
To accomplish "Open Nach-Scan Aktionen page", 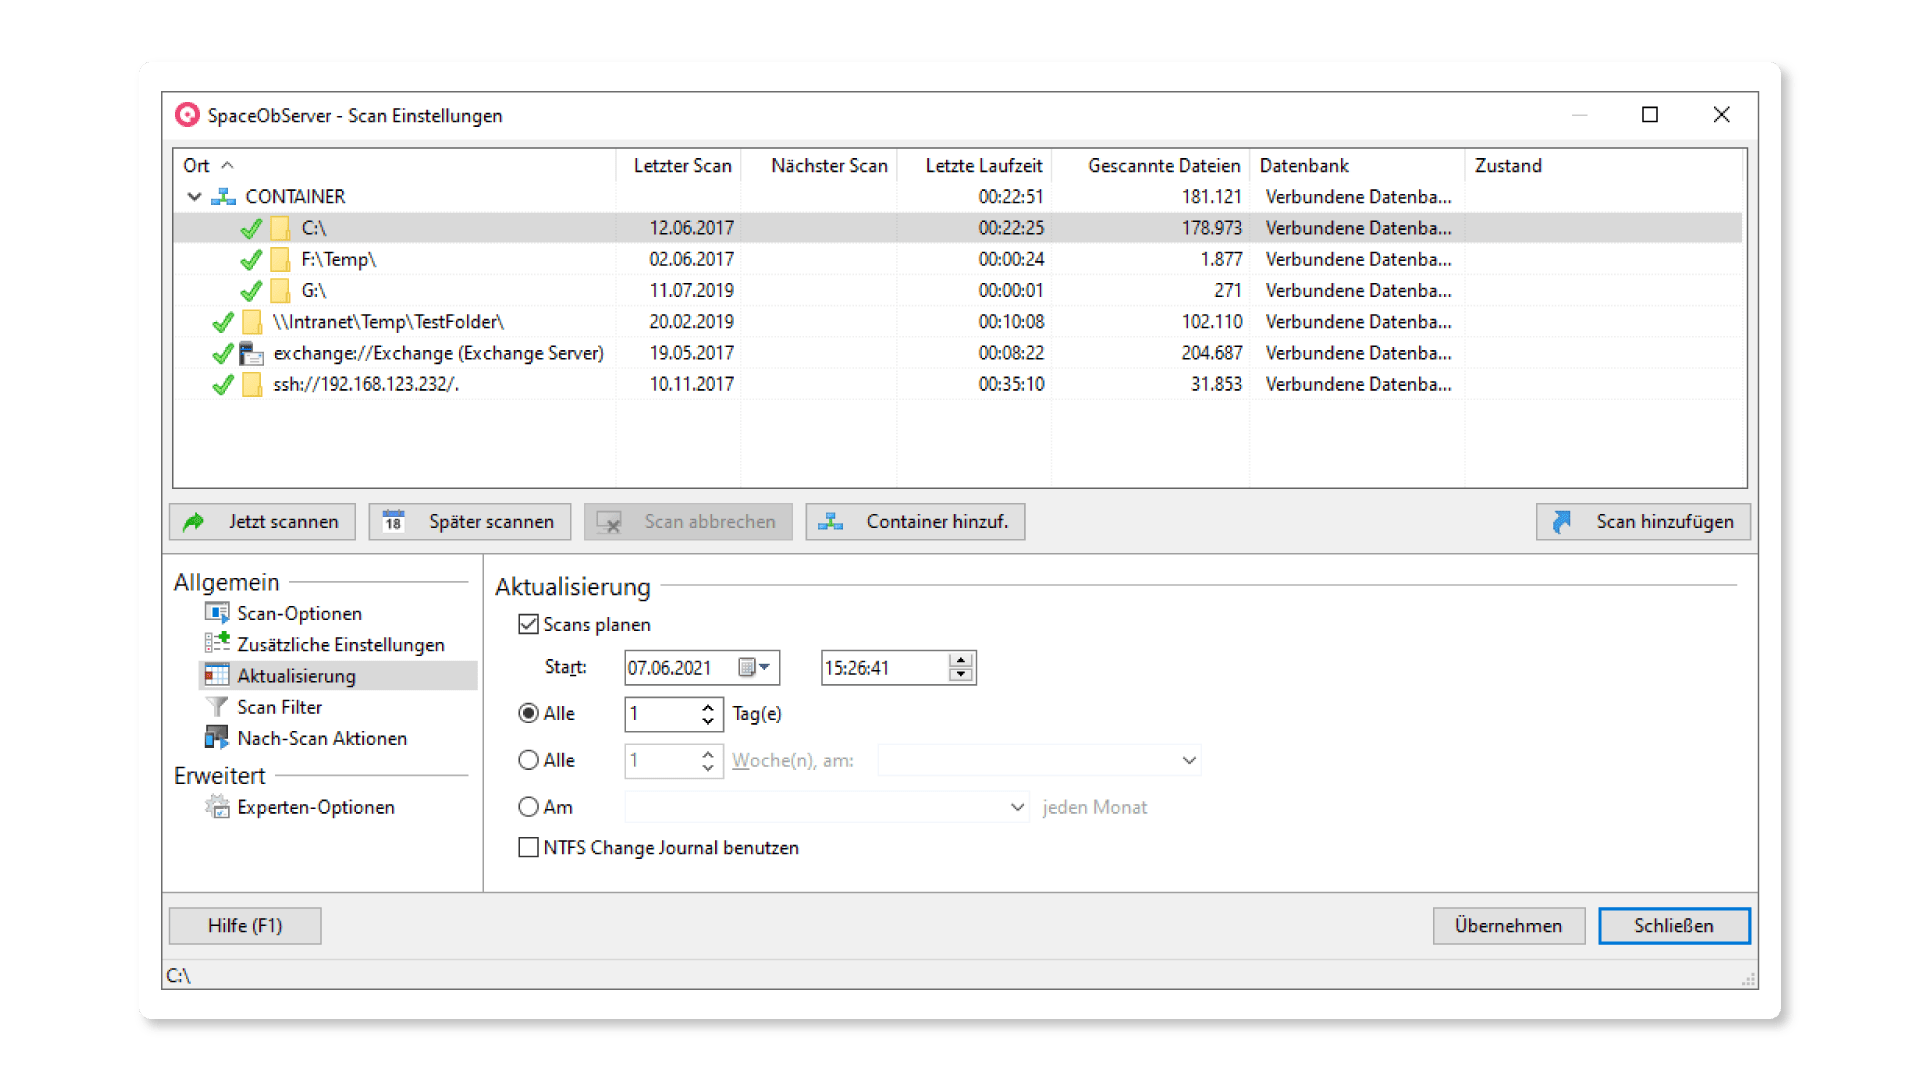I will 322,738.
